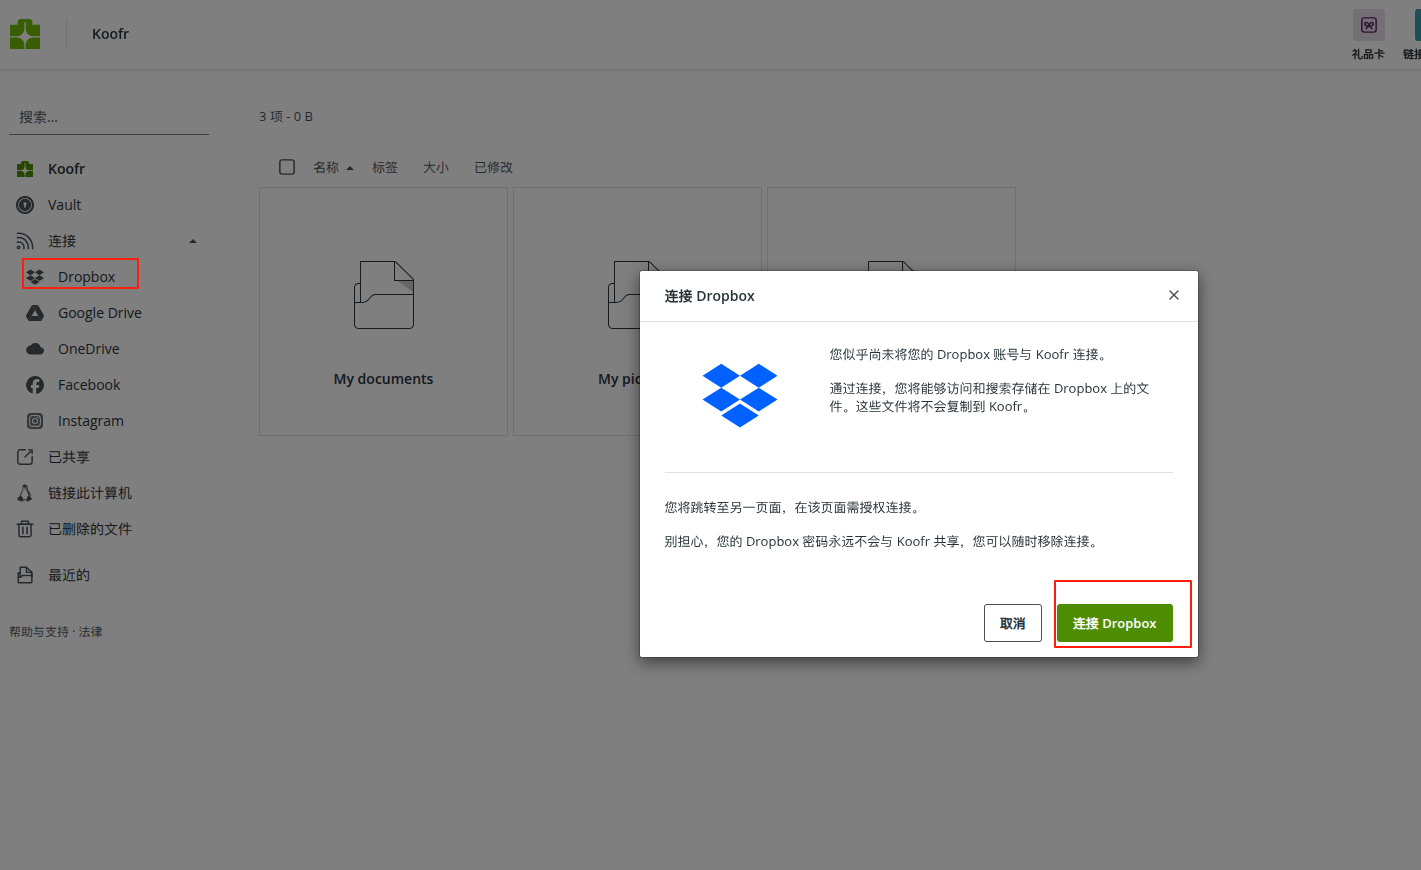The height and width of the screenshot is (870, 1421).
Task: Select OneDrive connection
Action: point(89,349)
